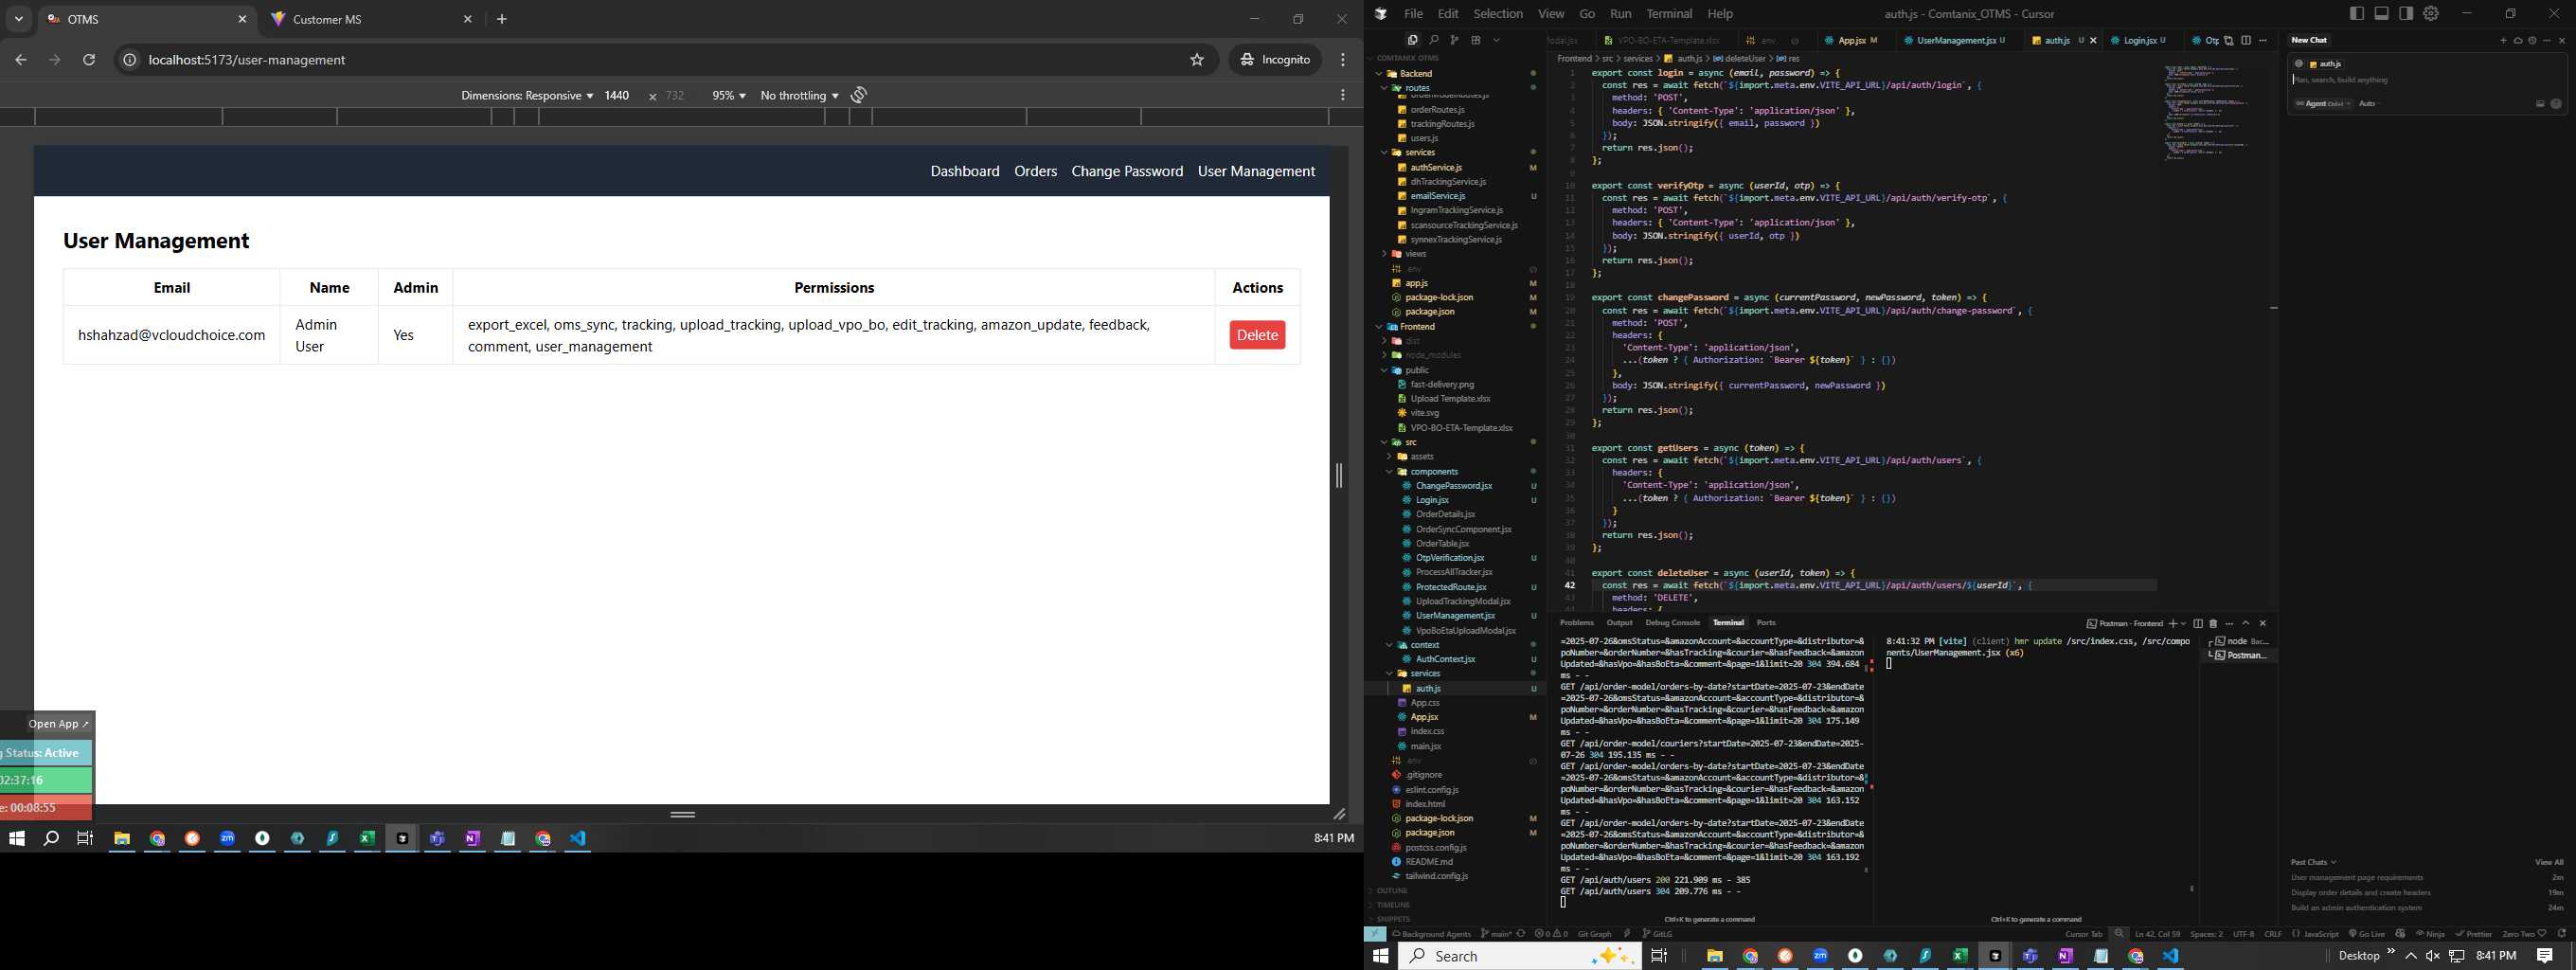Switch to Customer MS browser tab
The height and width of the screenshot is (970, 2576).
click(371, 19)
